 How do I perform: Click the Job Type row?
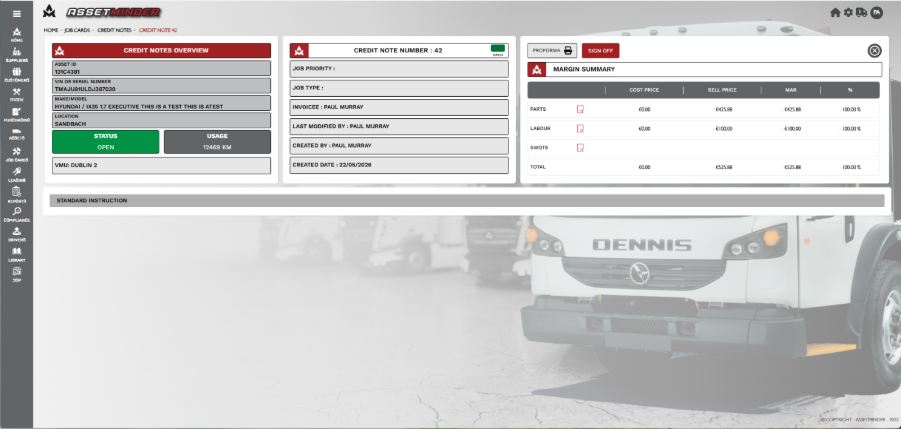click(x=399, y=88)
